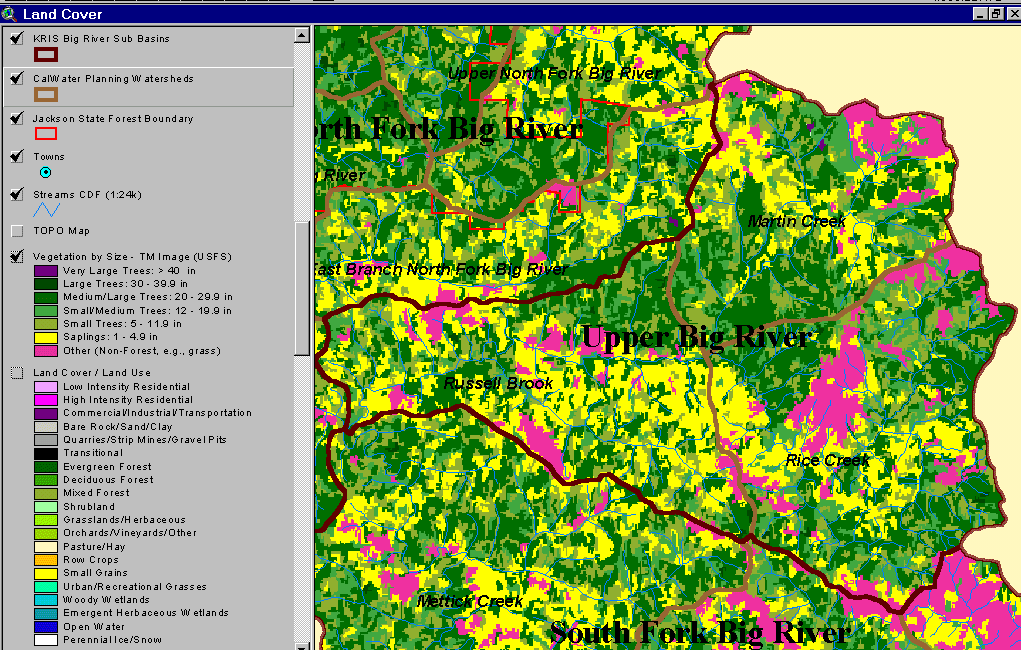Screen dimensions: 1021x650
Task: Select the Land Cover / Land Use layer name
Action: [x=92, y=373]
